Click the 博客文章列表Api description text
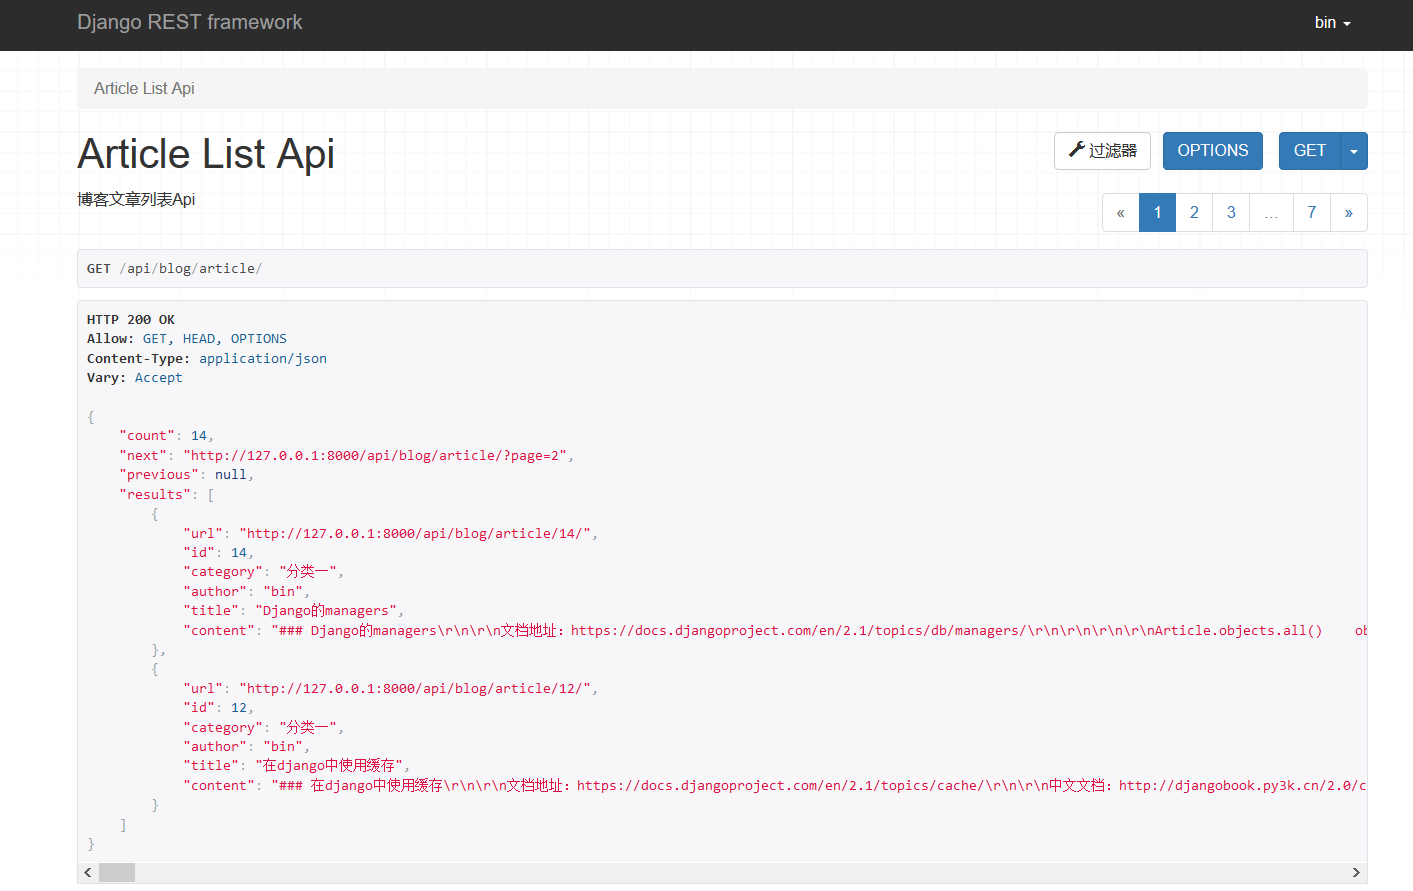 [136, 199]
